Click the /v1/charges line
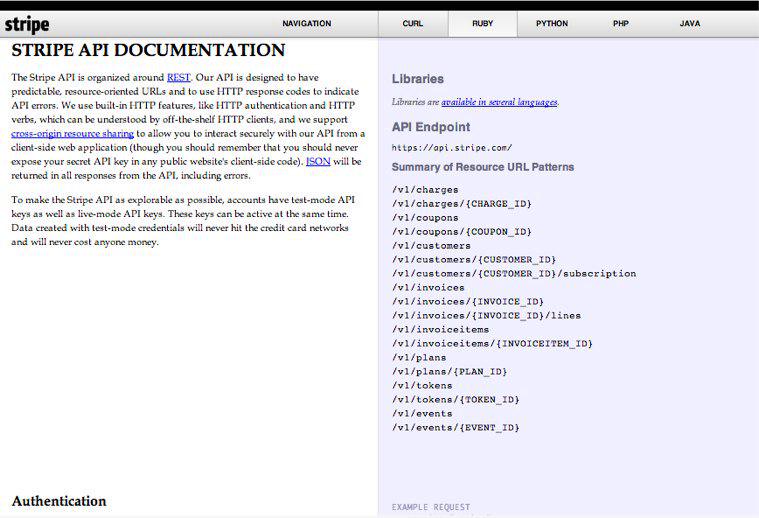 pyautogui.click(x=425, y=190)
